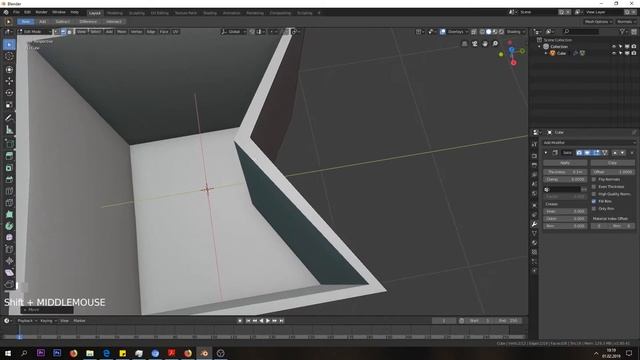The height and width of the screenshot is (360, 640).
Task: Select the Select Box tool
Action: [9, 44]
